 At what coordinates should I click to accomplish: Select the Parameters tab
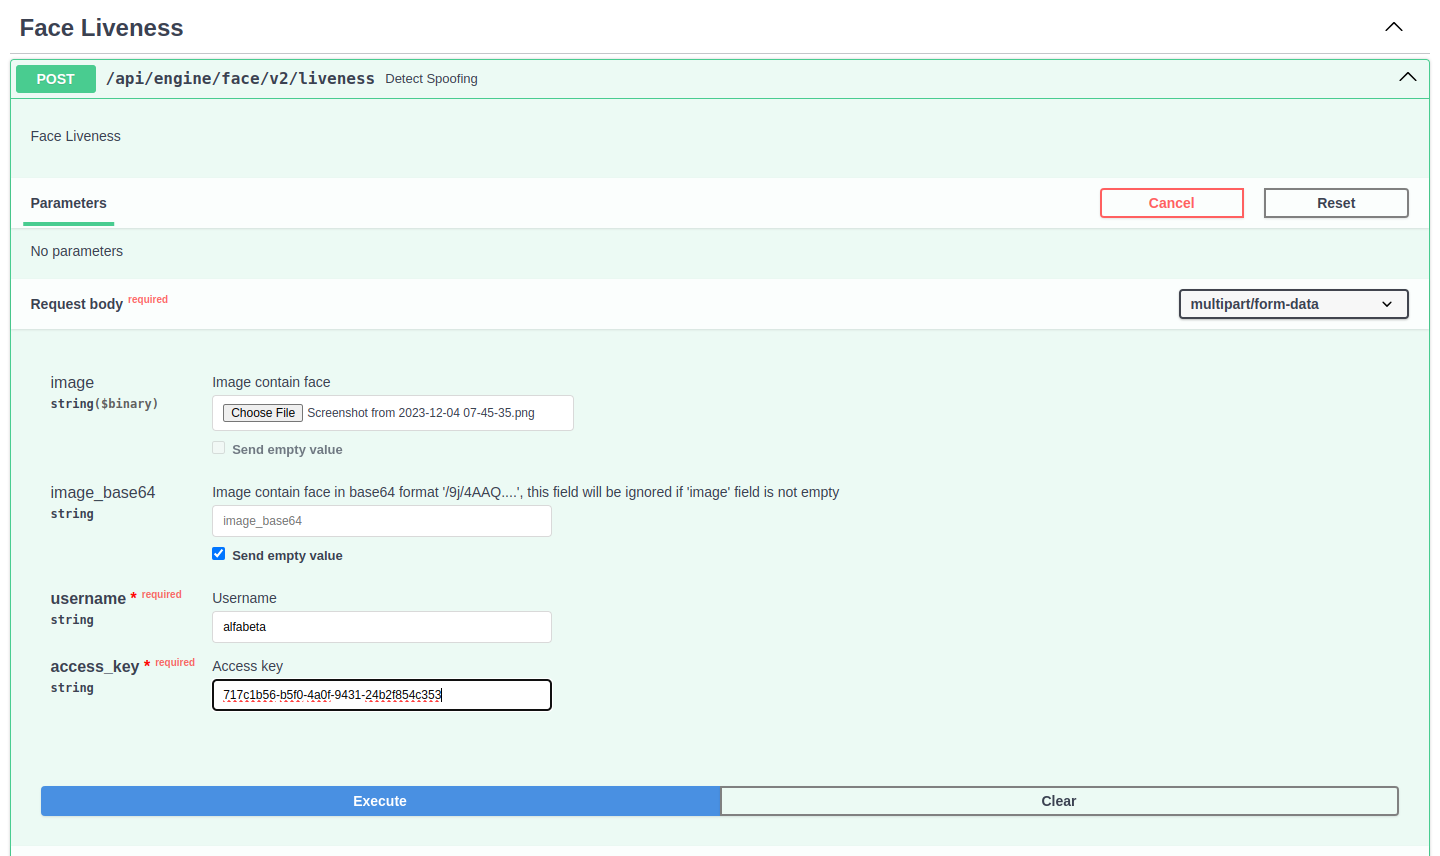pyautogui.click(x=68, y=203)
